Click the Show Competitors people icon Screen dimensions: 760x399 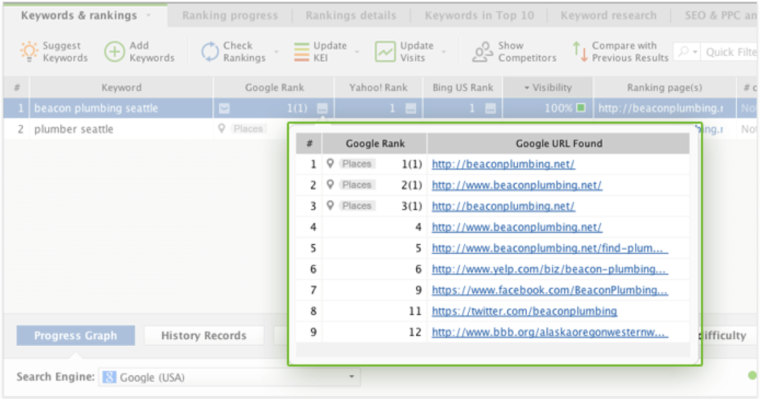coord(482,51)
